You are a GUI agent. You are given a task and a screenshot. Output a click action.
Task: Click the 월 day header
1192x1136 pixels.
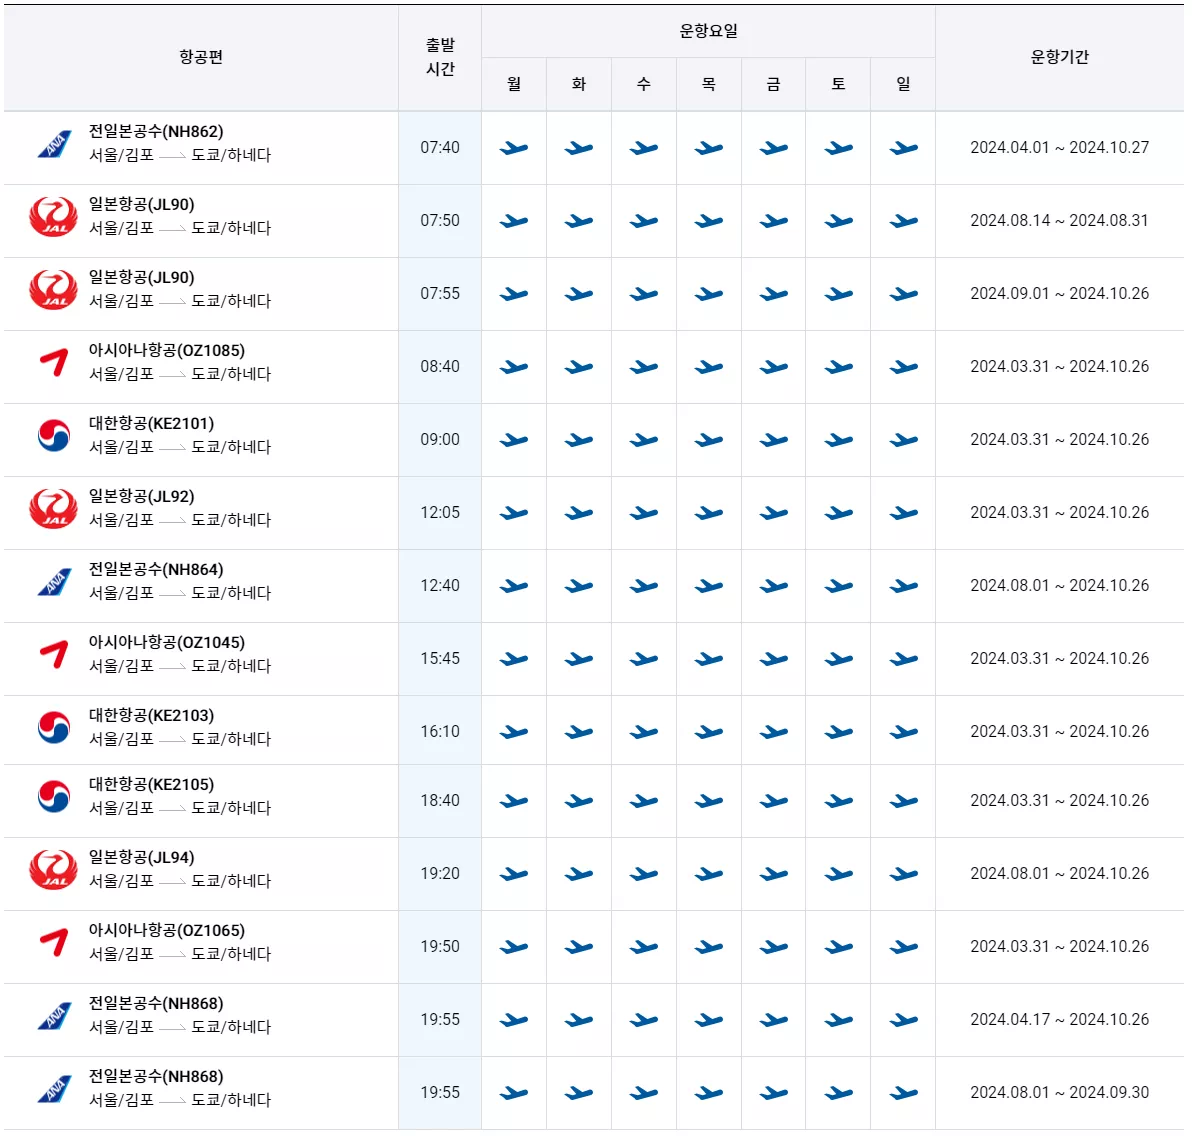pyautogui.click(x=514, y=84)
